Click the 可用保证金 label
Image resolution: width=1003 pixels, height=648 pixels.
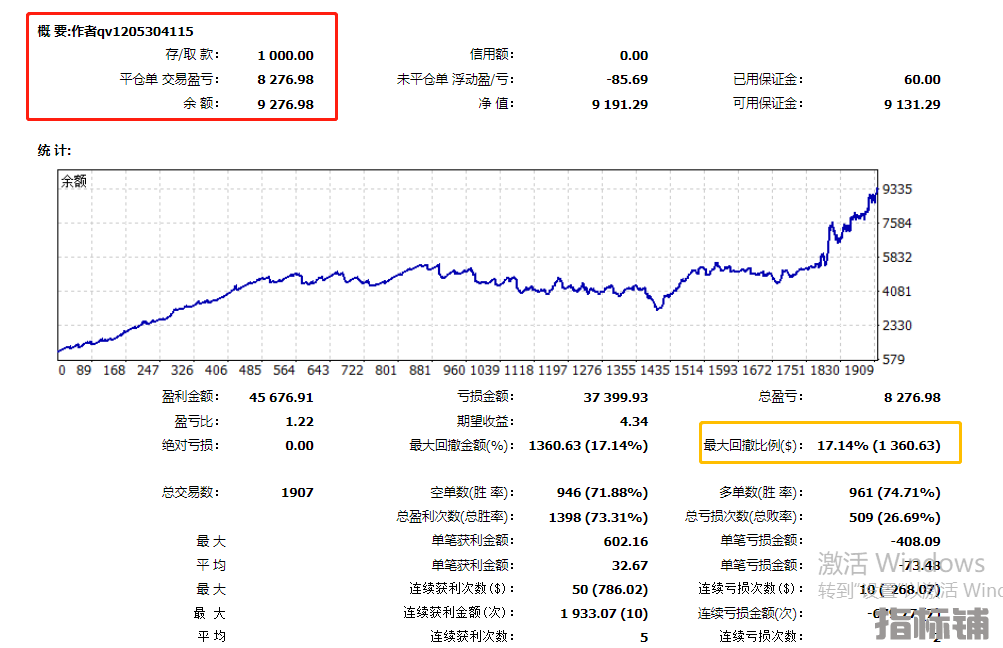tap(768, 104)
